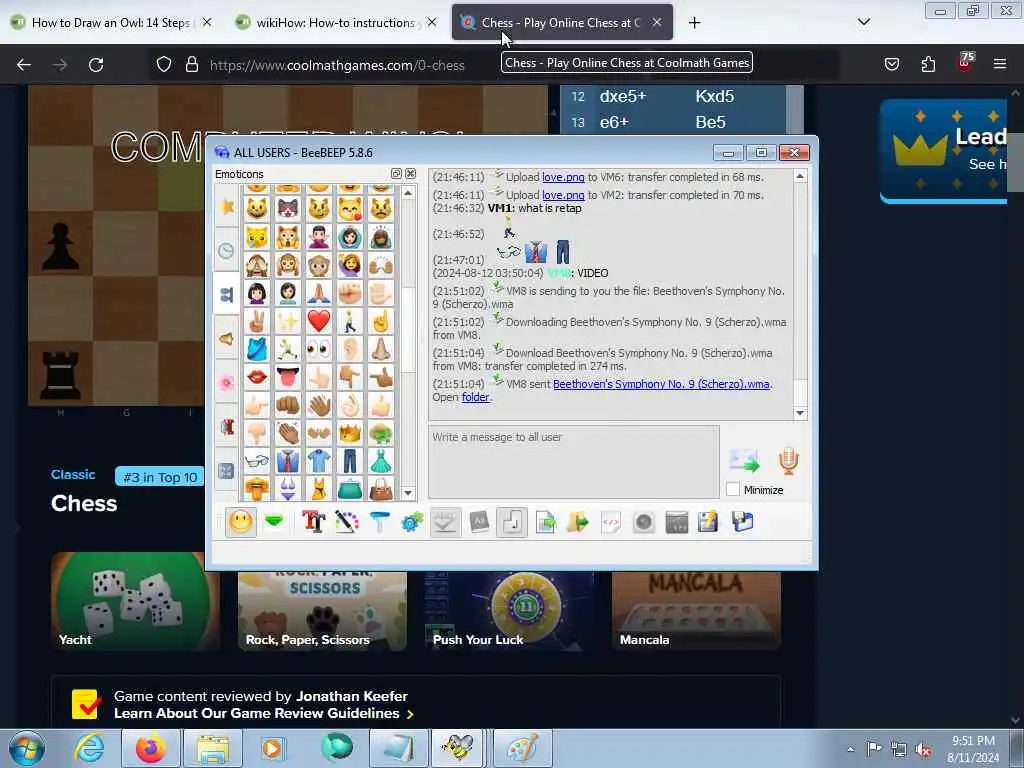The image size is (1024, 768).
Task: Insert the see-no-evil monkey emoticon
Action: (x=257, y=264)
